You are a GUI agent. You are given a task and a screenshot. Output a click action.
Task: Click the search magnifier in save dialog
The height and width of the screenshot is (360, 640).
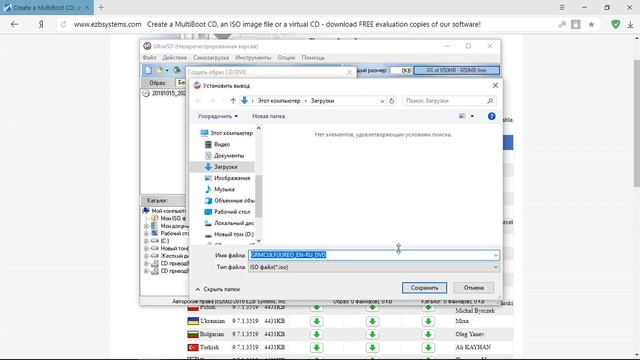point(490,101)
